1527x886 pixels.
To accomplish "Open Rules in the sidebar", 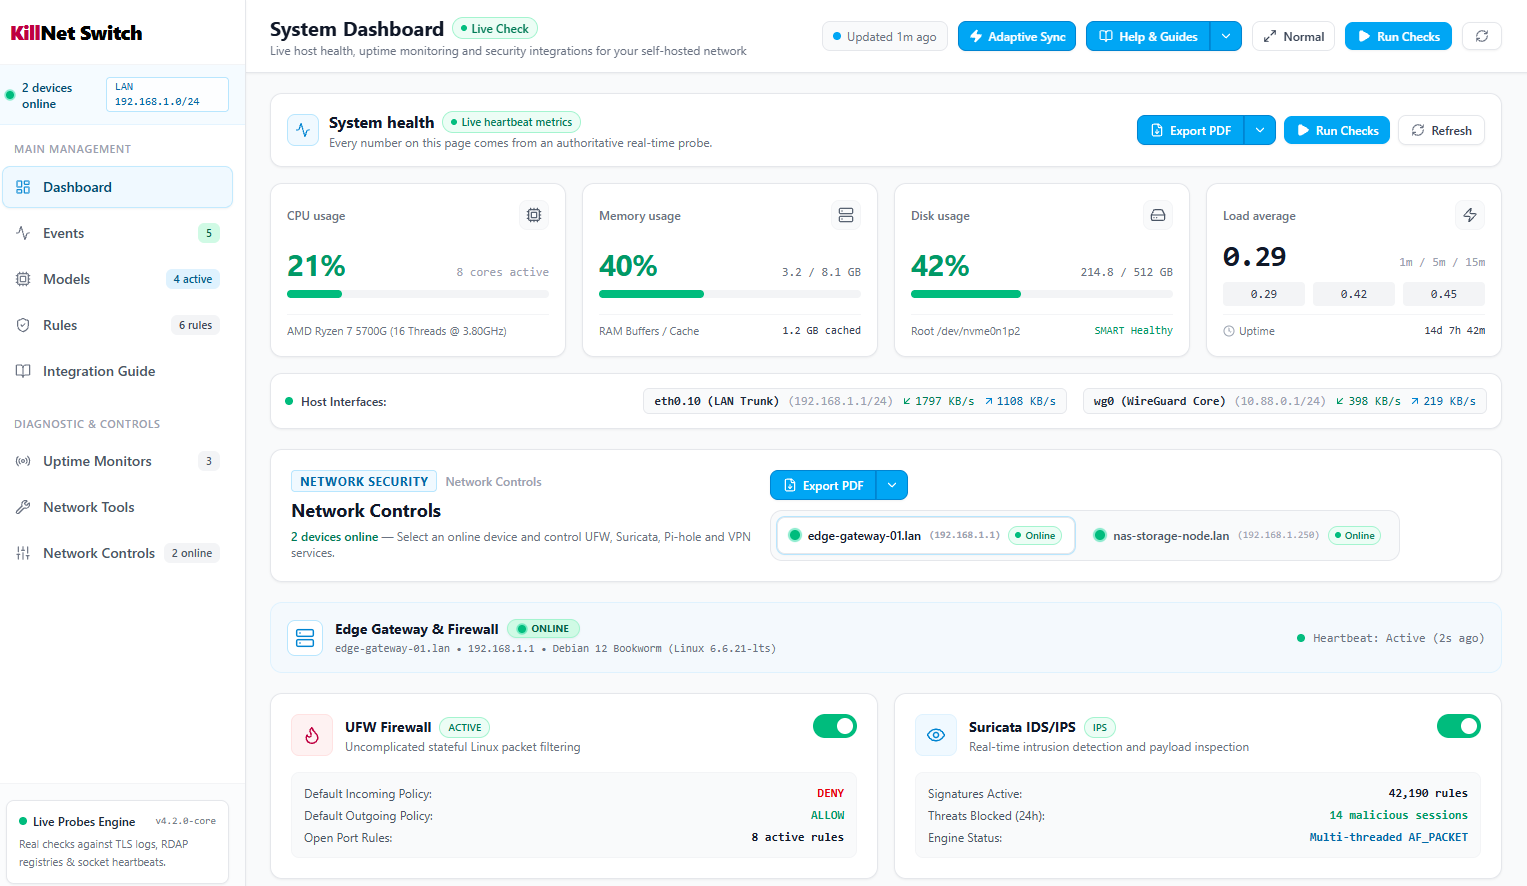I will click(117, 325).
